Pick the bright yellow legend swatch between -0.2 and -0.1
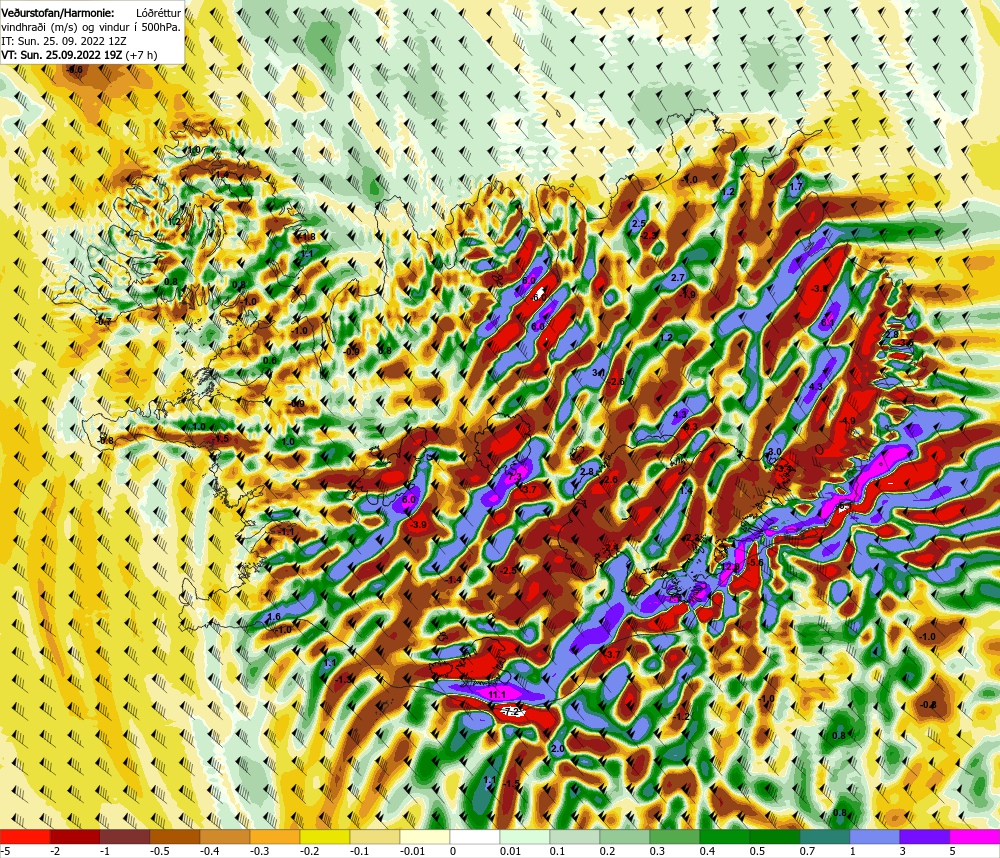 pyautogui.click(x=325, y=836)
